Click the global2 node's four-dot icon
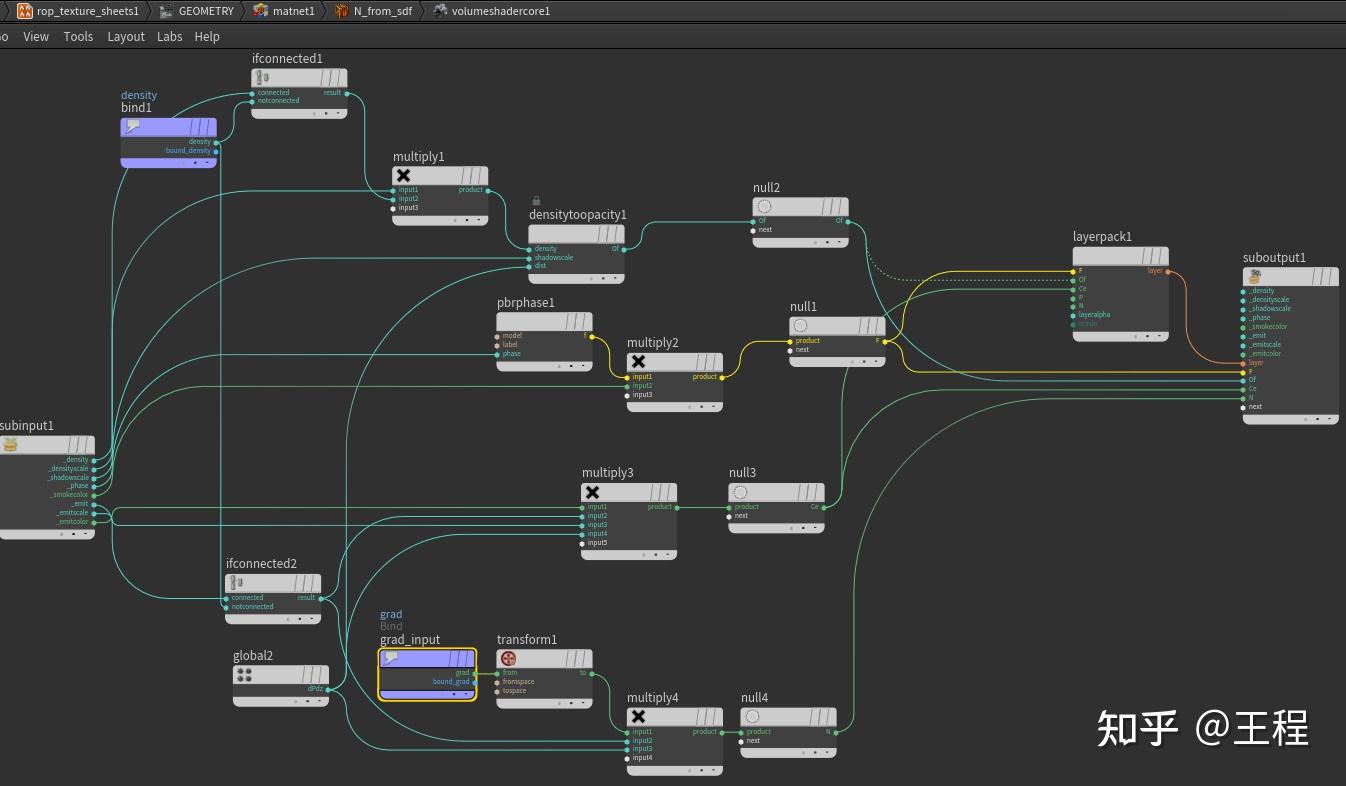1346x786 pixels. pyautogui.click(x=244, y=675)
